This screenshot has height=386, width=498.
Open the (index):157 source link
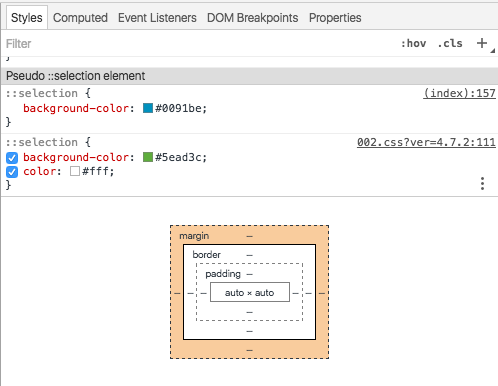coord(459,93)
